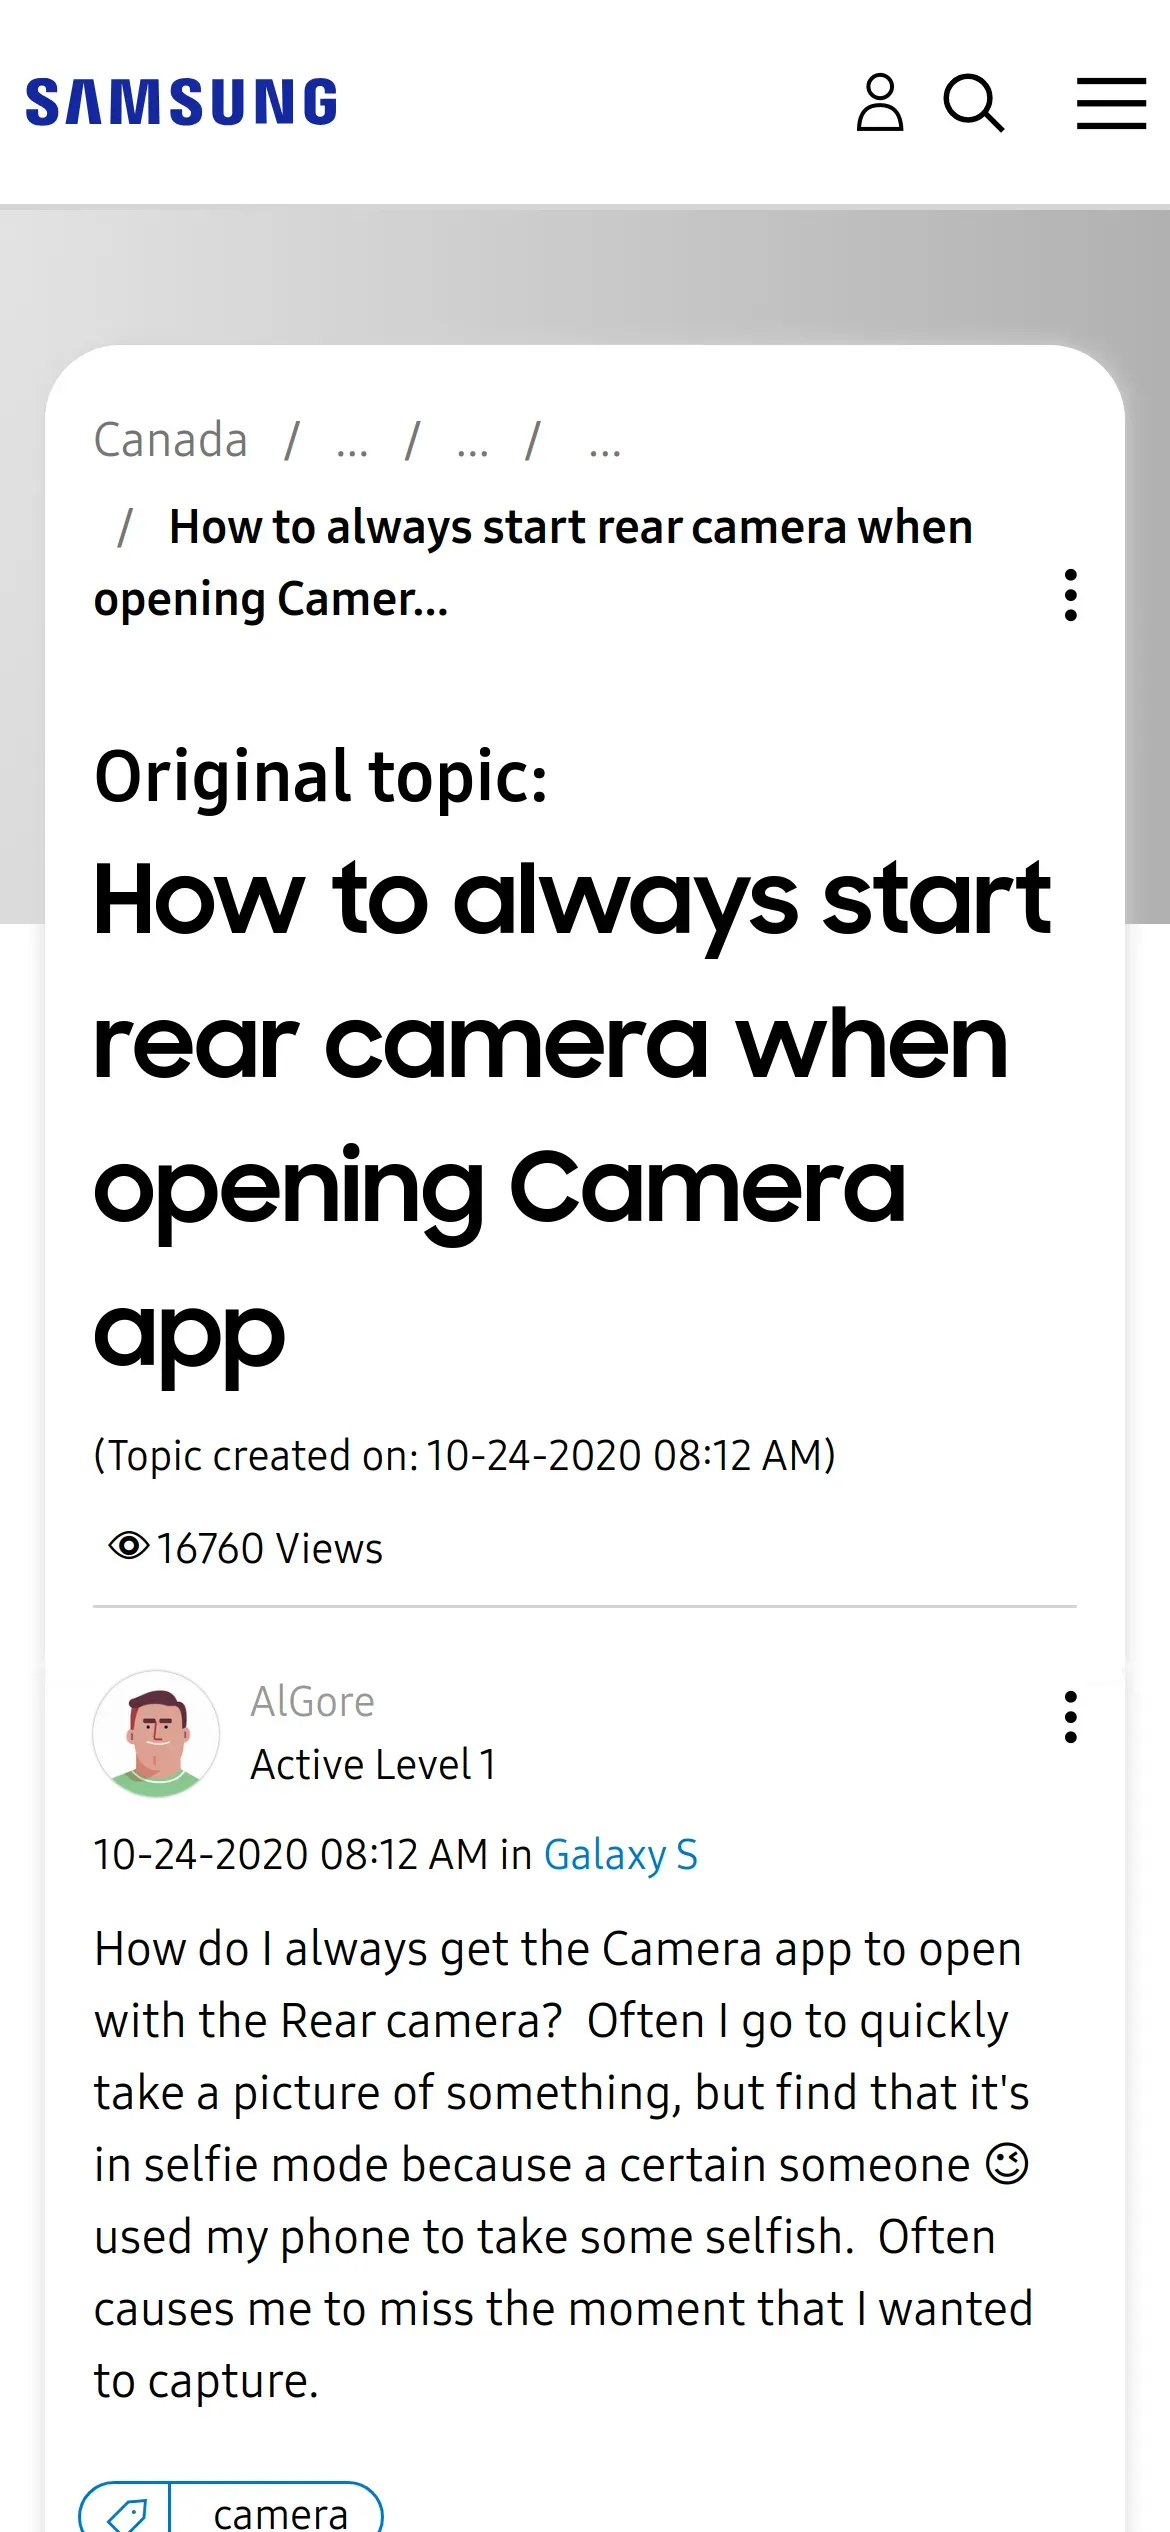Open AlGore username link
The width and height of the screenshot is (1170, 2532).
coord(312,1702)
